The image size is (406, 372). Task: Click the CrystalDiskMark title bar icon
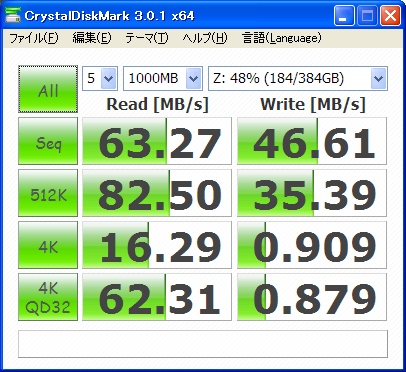click(13, 16)
